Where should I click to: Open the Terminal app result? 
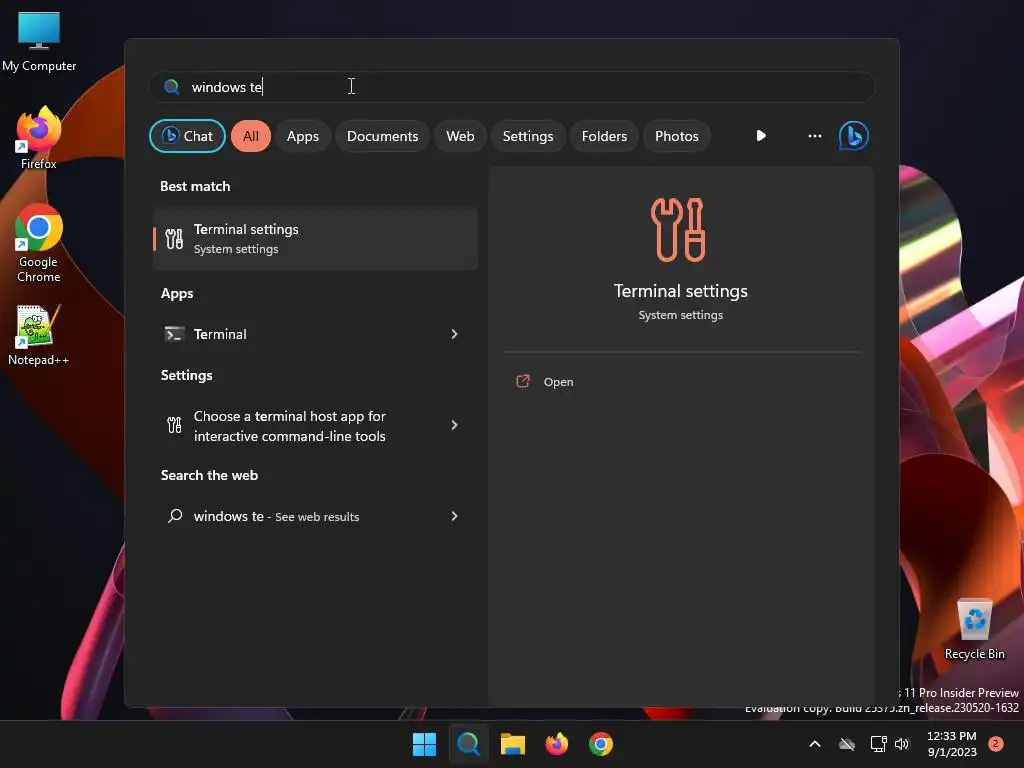coord(315,334)
